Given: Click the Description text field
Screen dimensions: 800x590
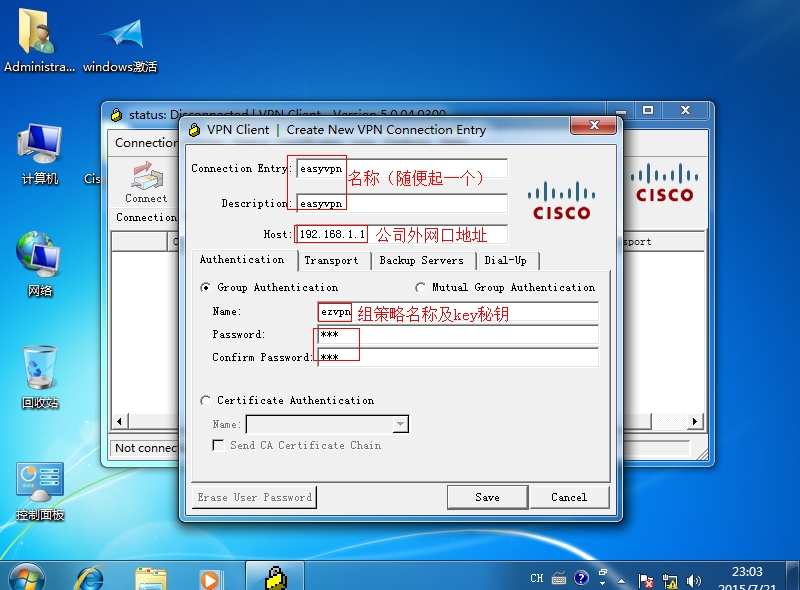Looking at the screenshot, I should click(x=402, y=204).
